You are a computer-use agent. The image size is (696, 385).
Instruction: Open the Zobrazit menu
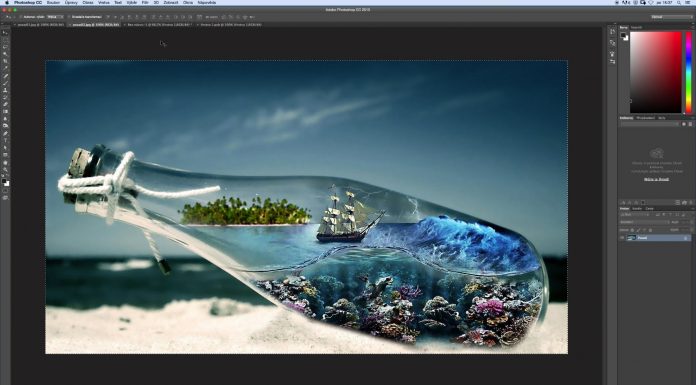(x=171, y=3)
